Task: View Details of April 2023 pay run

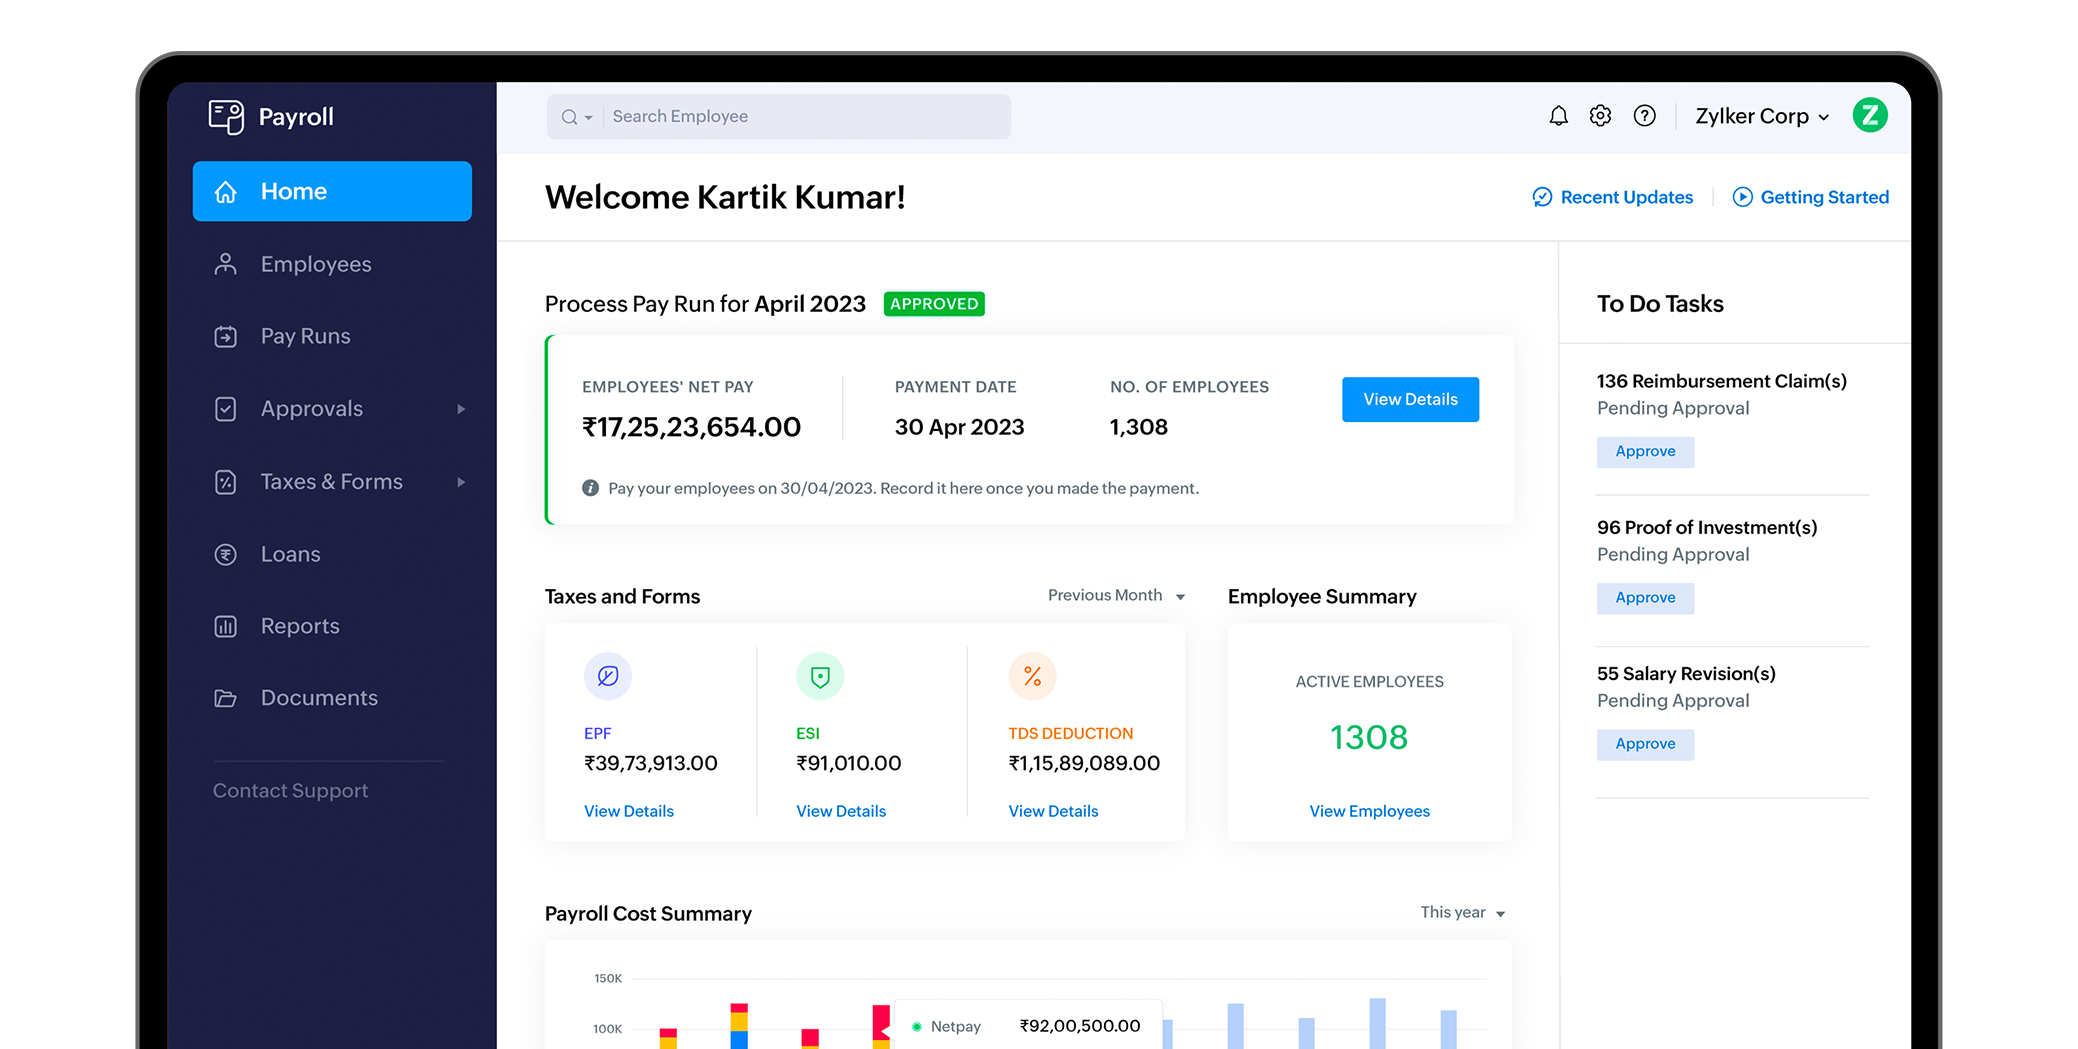Action: [x=1410, y=399]
